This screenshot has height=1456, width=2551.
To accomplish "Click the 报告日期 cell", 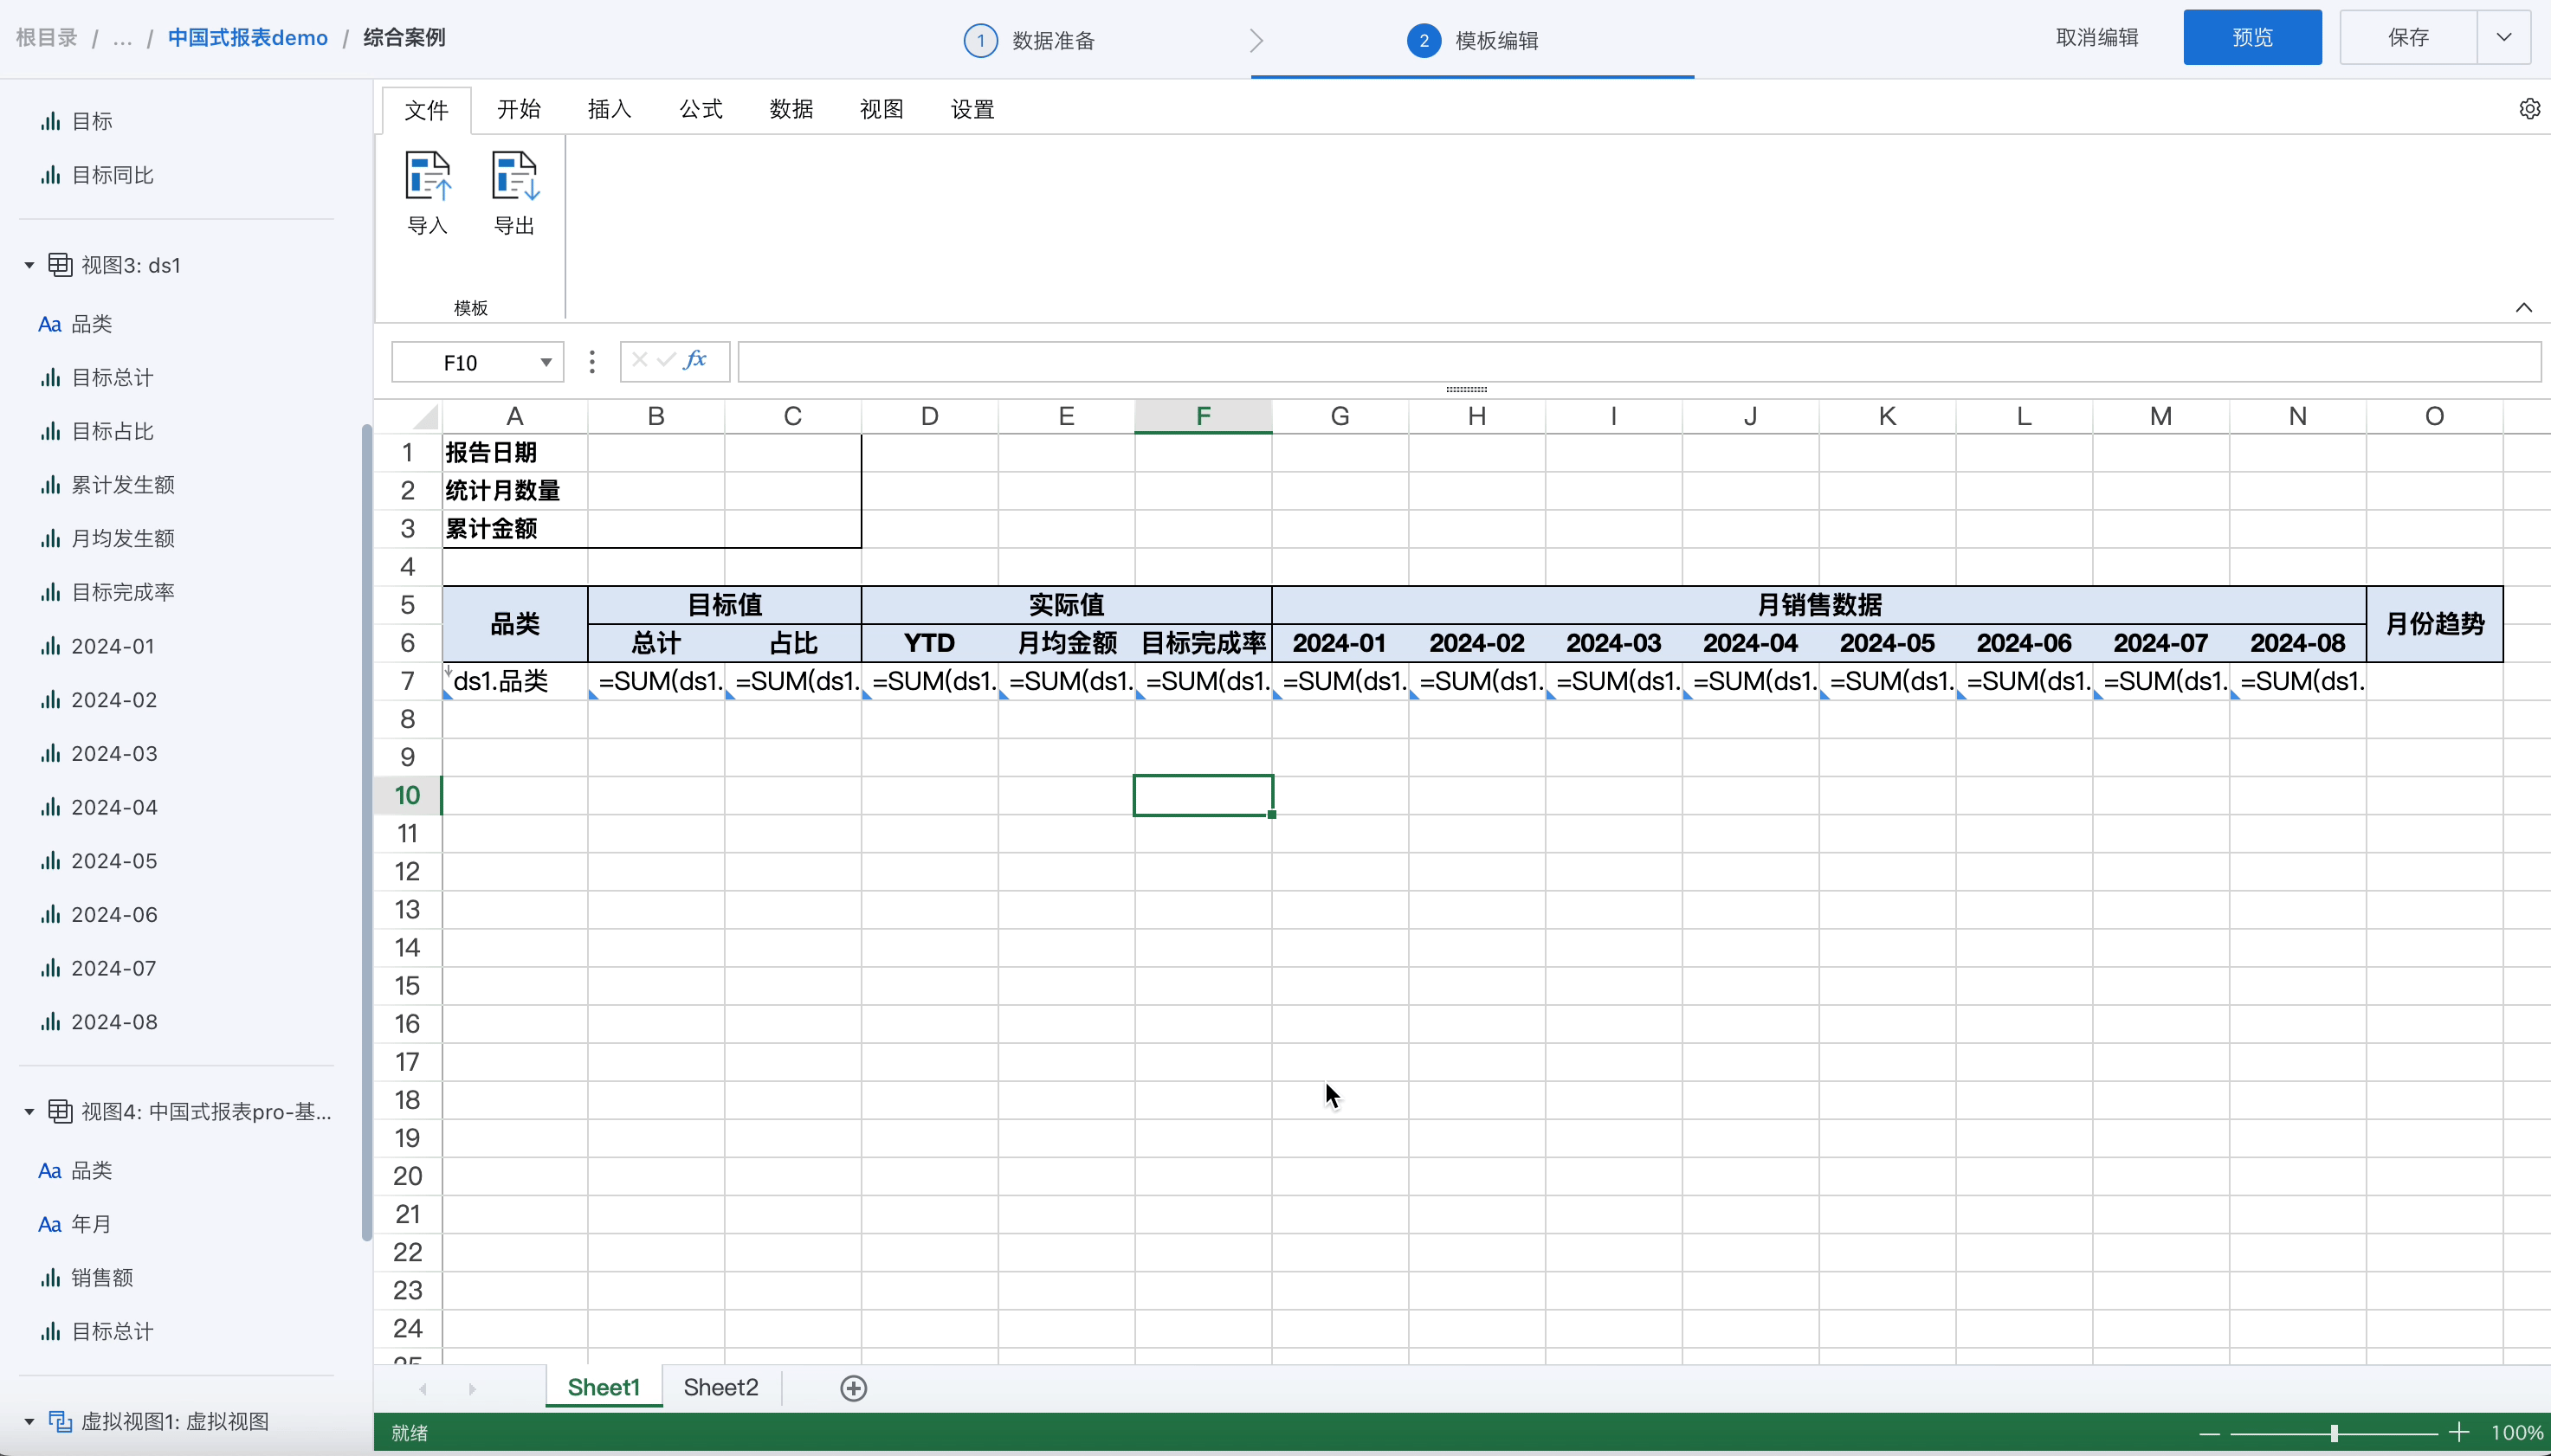I will pos(515,453).
